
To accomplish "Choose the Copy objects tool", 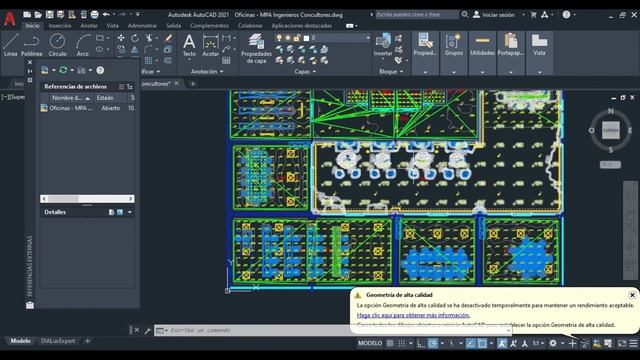I will point(121,49).
